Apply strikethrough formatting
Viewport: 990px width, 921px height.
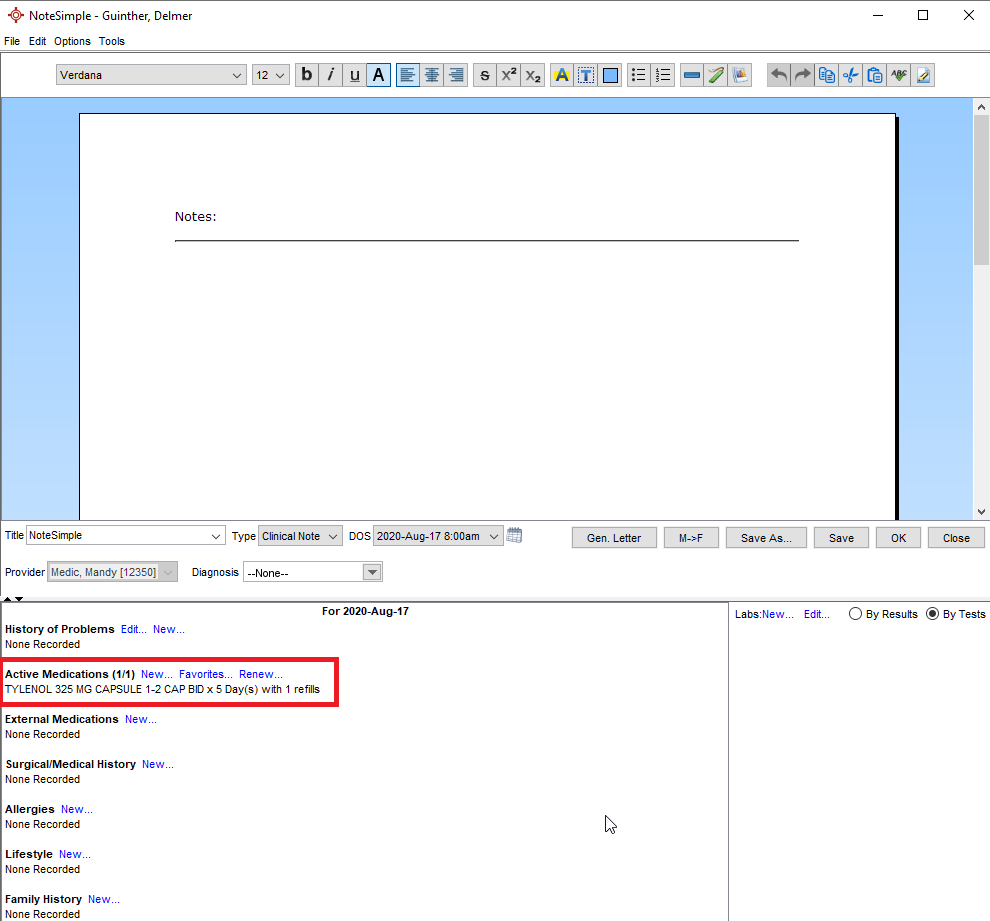coord(485,75)
